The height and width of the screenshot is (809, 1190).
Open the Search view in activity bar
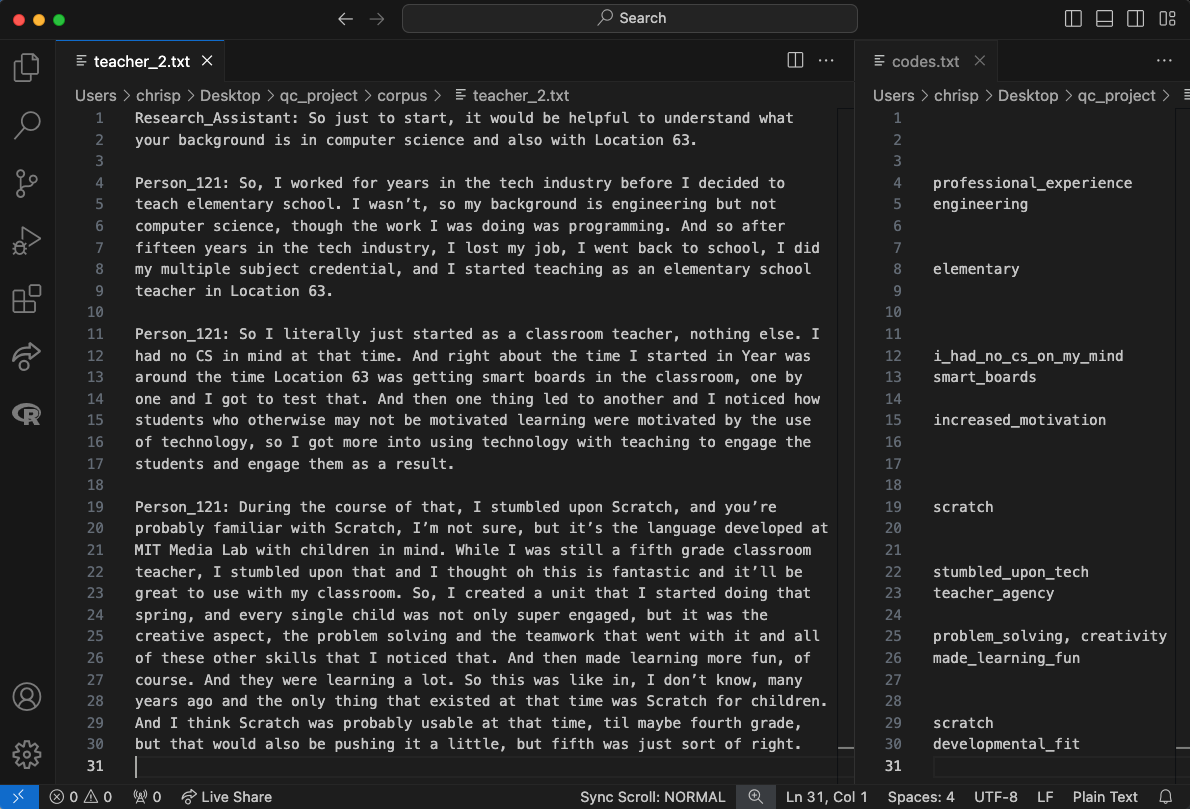[27, 125]
